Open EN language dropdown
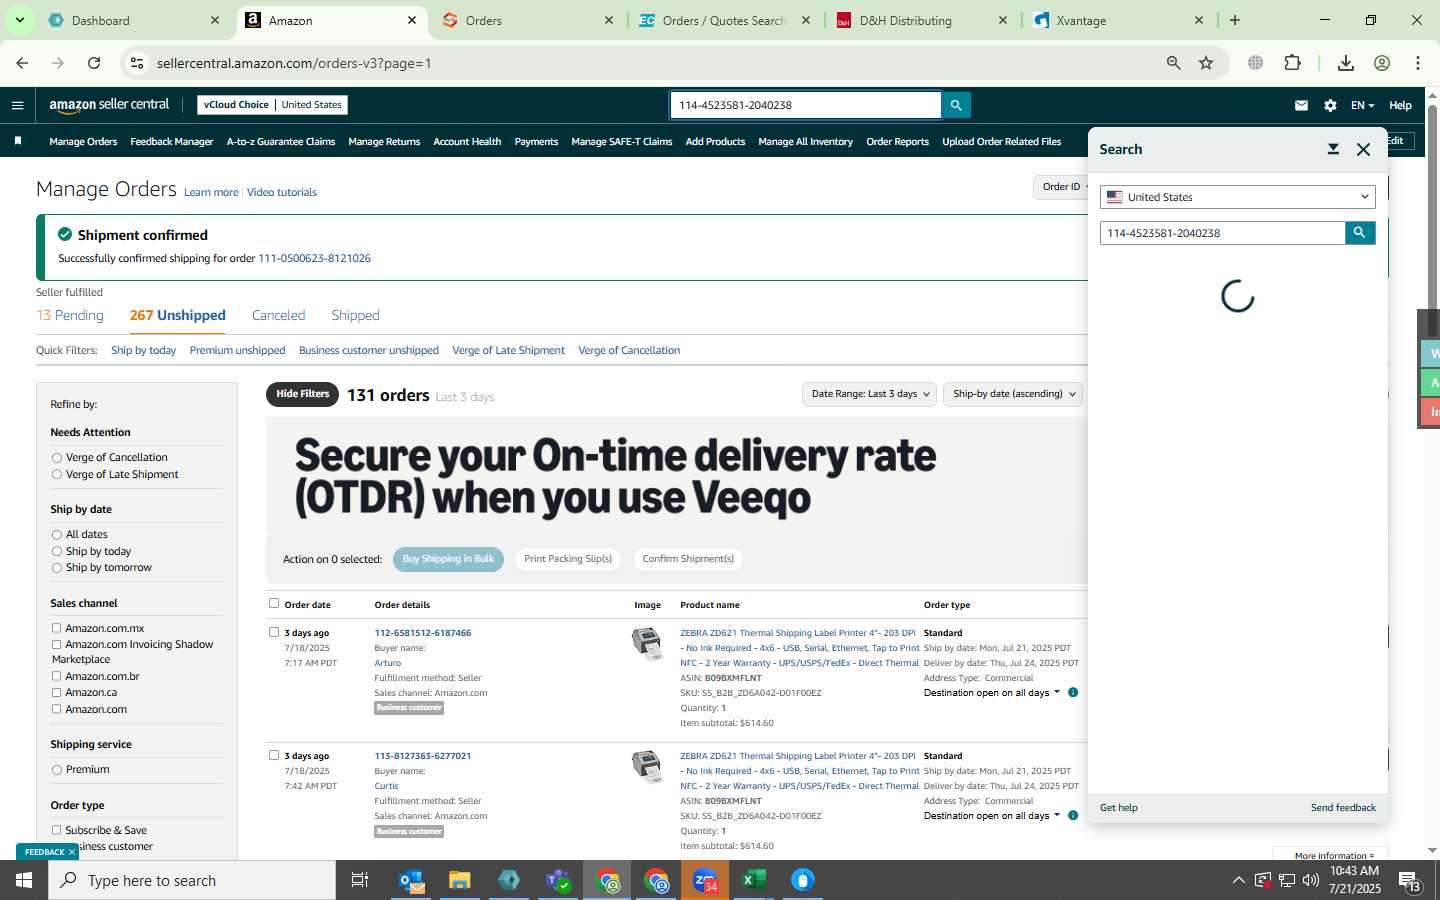 pos(1362,105)
